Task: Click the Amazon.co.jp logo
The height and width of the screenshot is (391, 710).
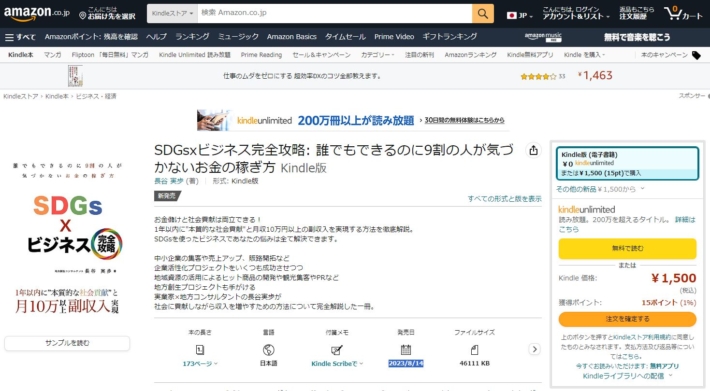Action: click(x=37, y=14)
